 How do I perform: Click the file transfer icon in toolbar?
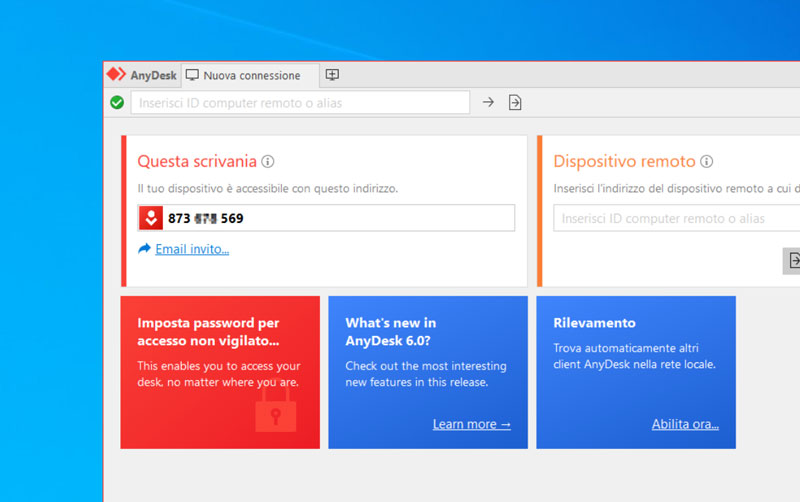coord(515,103)
